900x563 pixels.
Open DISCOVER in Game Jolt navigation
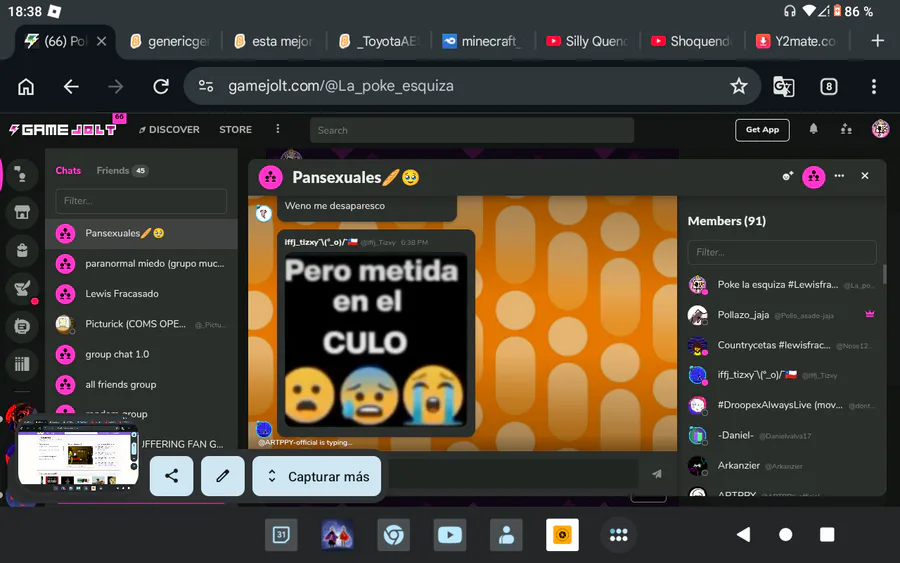[169, 130]
